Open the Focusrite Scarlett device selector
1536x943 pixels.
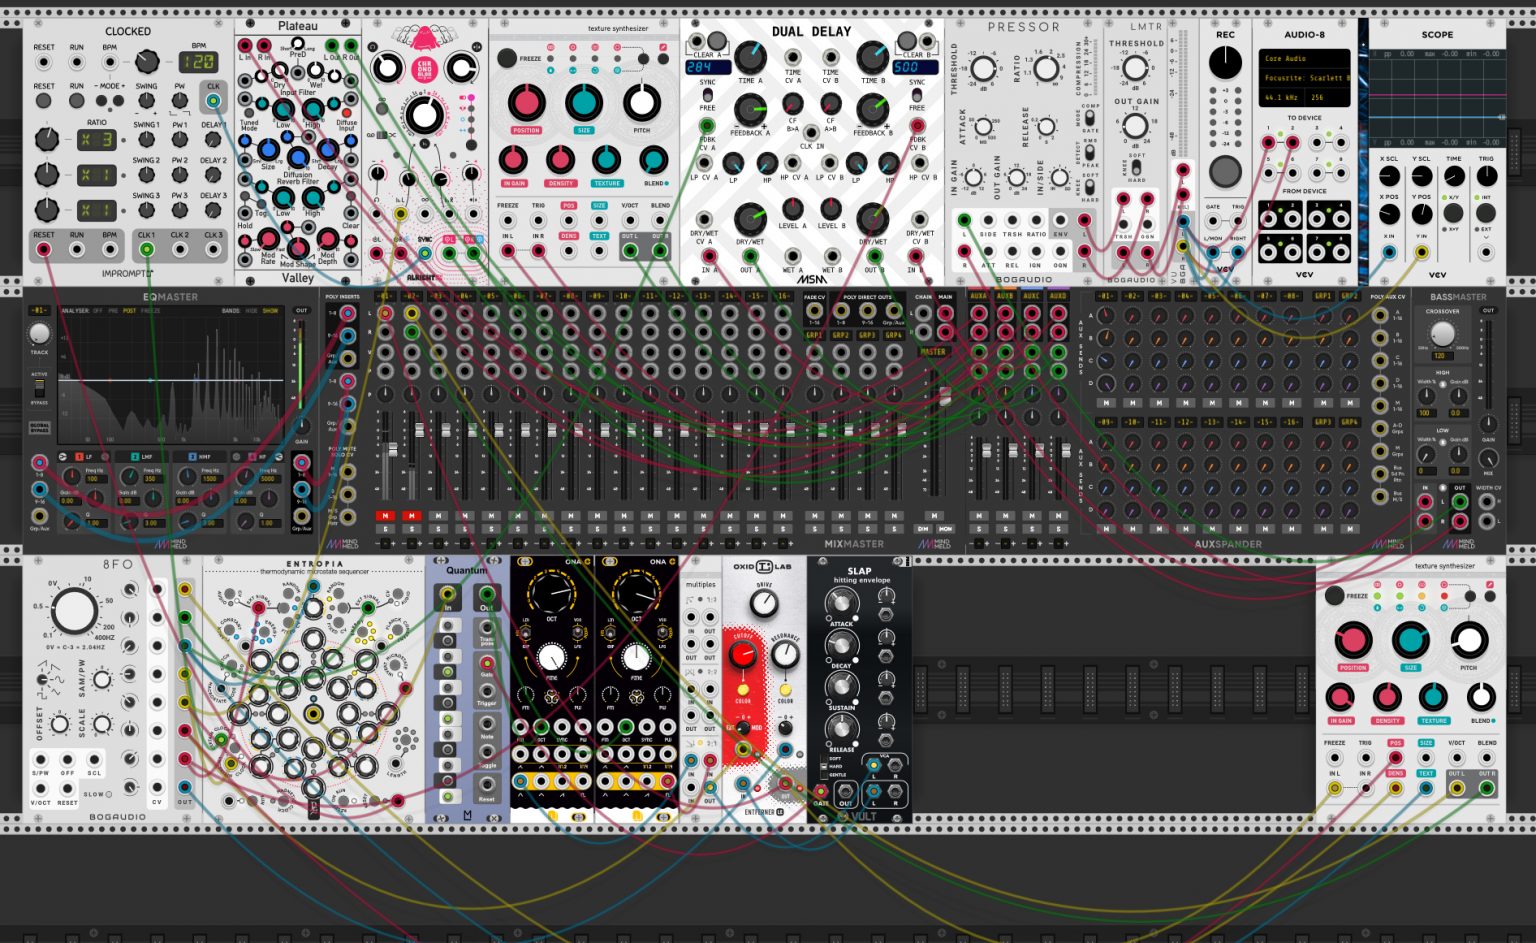point(1305,78)
